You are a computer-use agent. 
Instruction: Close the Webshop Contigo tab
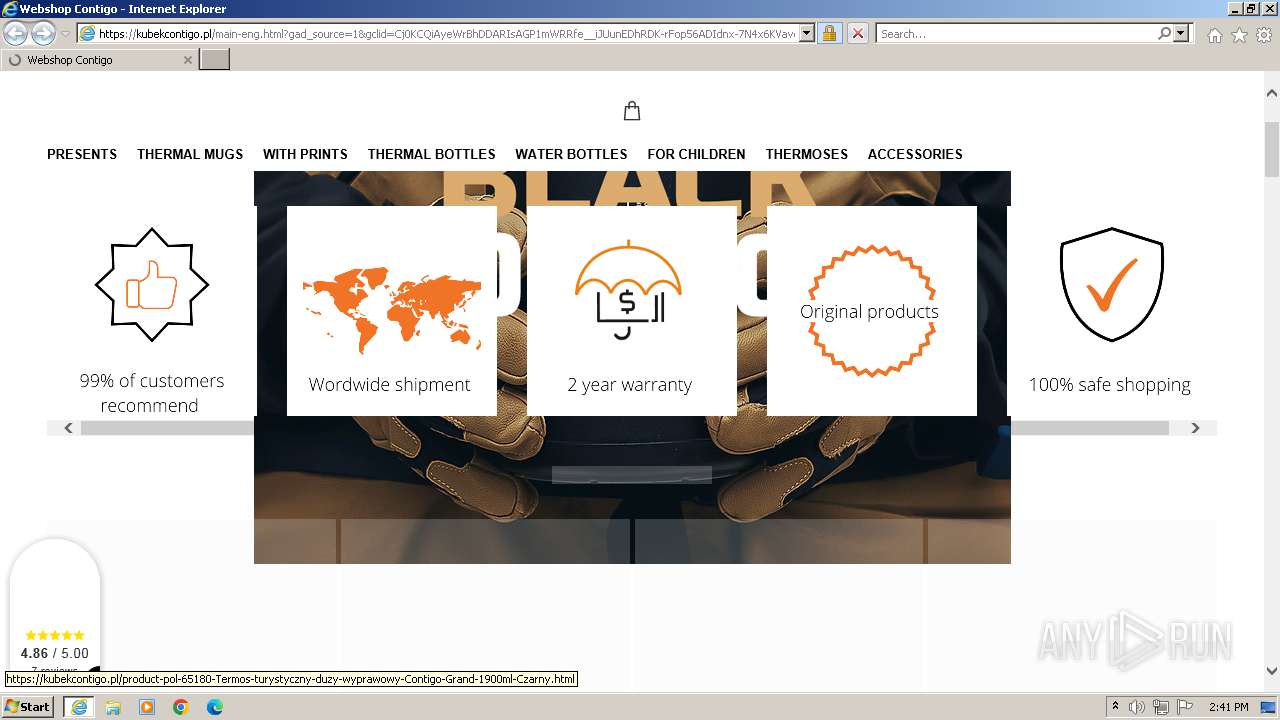click(187, 60)
